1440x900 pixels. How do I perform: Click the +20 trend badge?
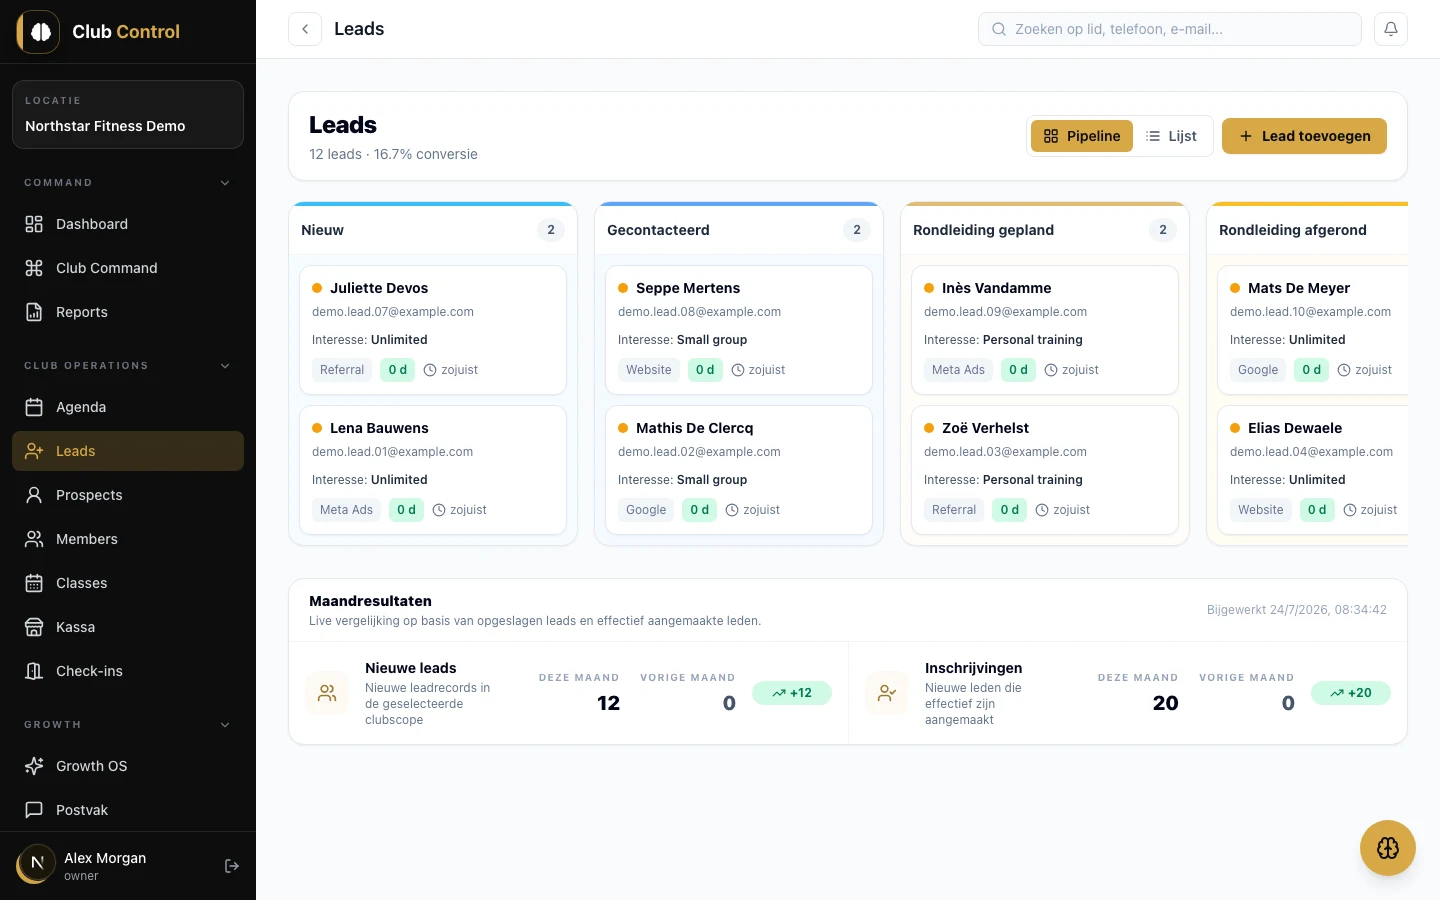(x=1351, y=693)
